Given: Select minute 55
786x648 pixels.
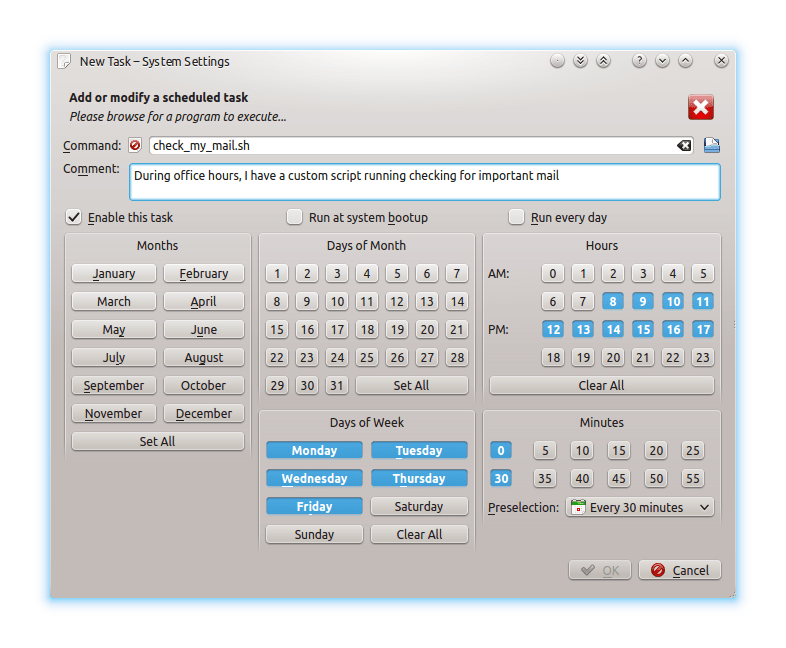Looking at the screenshot, I should point(693,478).
